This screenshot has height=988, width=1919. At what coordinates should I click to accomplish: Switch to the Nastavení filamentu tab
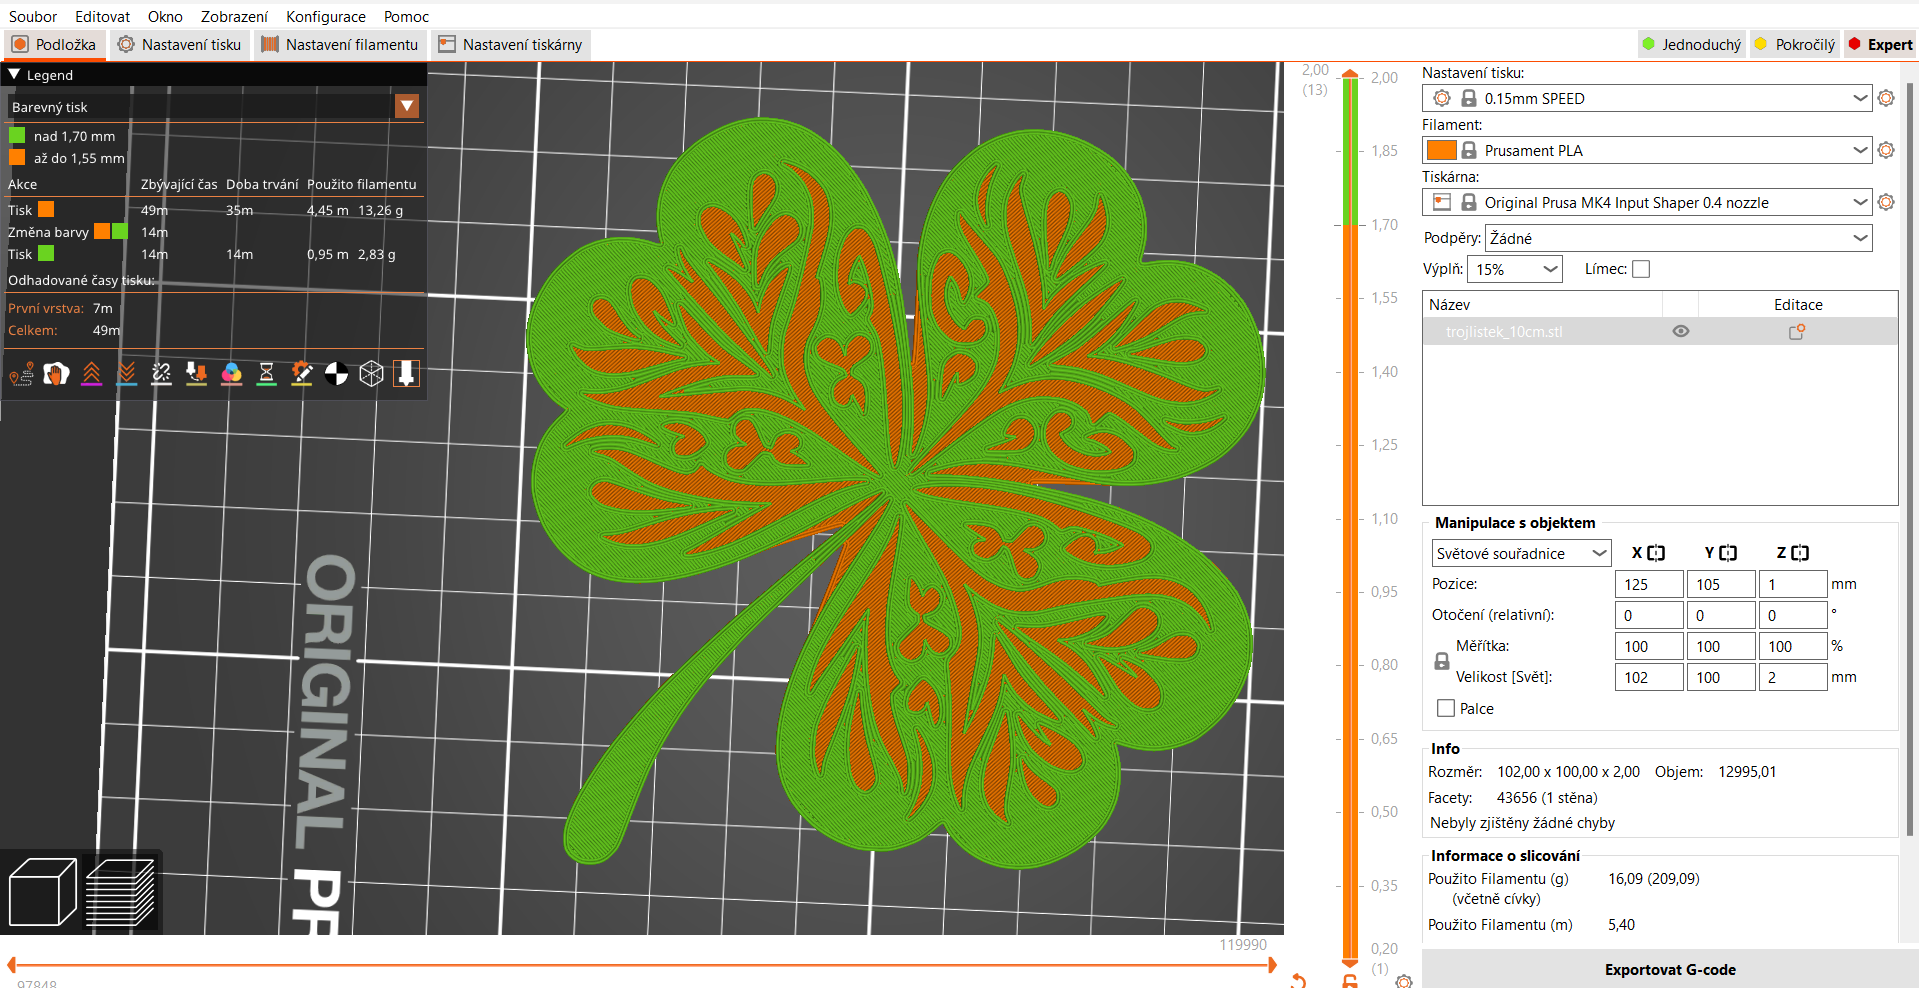click(340, 44)
